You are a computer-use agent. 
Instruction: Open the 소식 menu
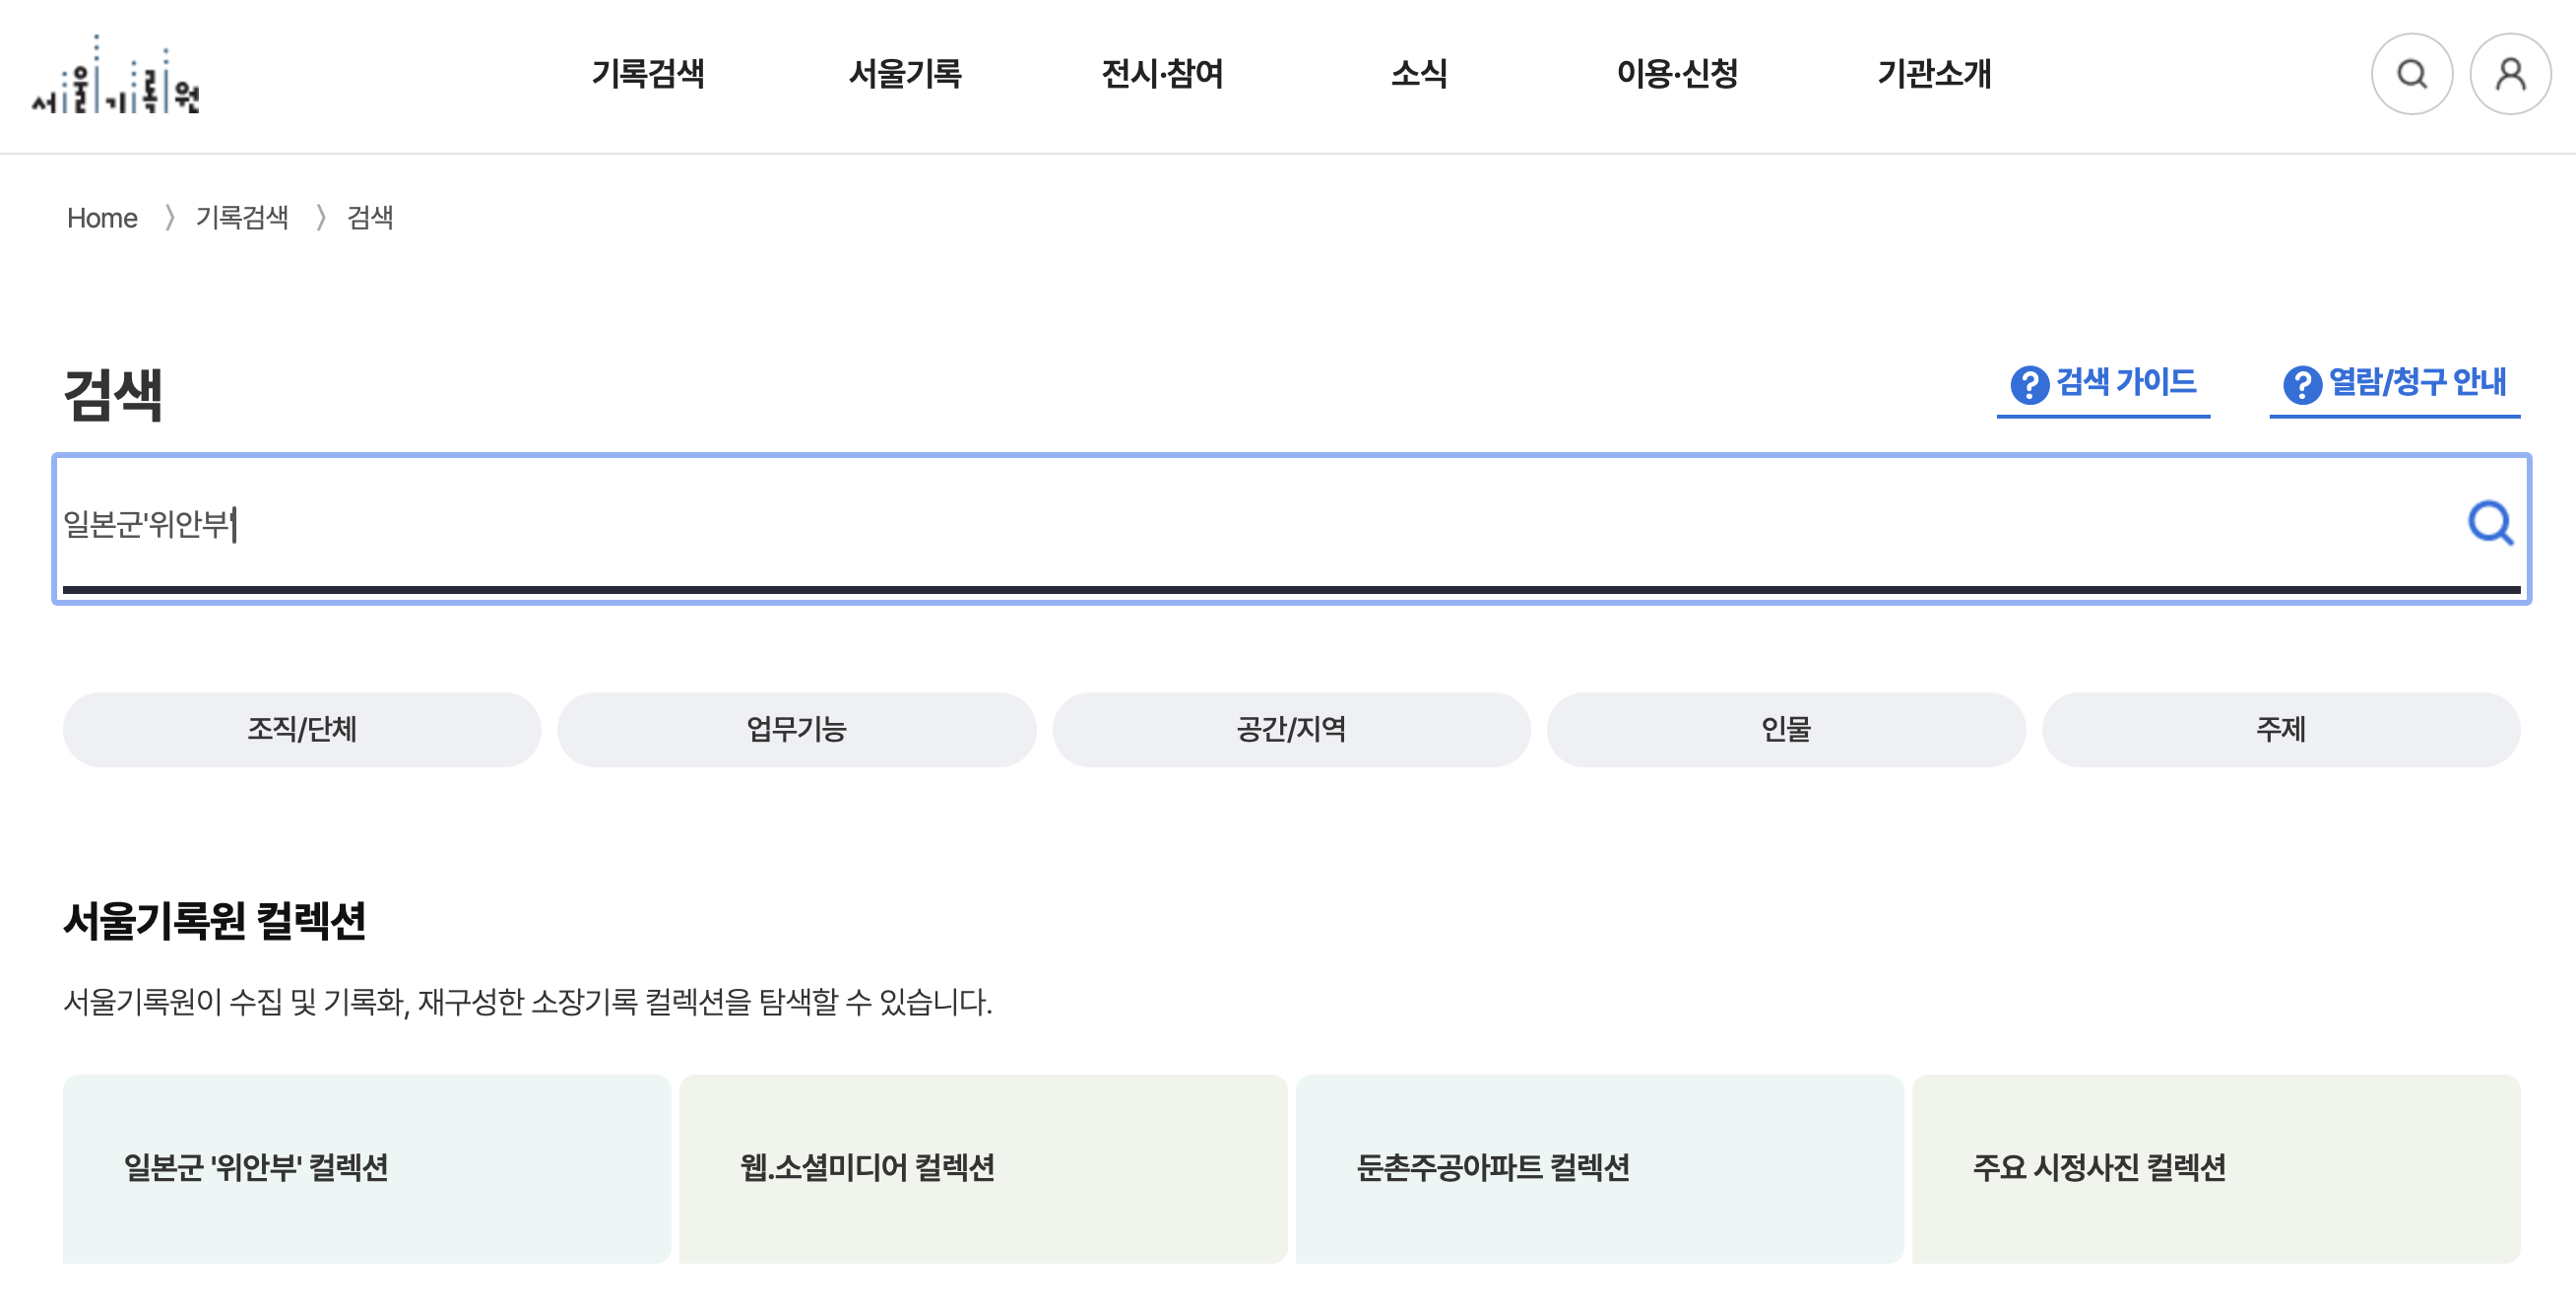click(1419, 74)
